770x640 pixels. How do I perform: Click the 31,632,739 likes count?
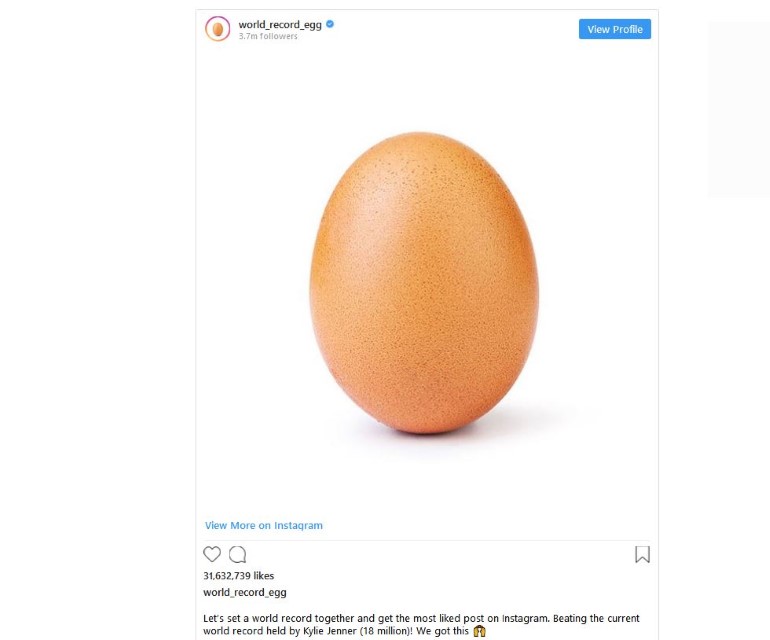click(238, 576)
